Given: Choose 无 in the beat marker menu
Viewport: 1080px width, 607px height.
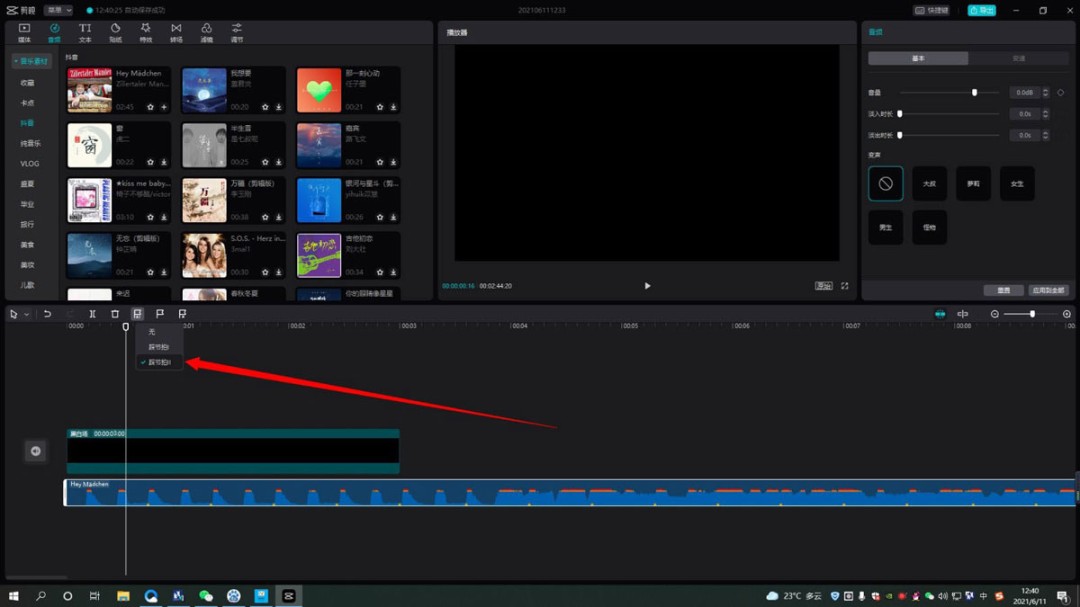Looking at the screenshot, I should click(x=153, y=332).
